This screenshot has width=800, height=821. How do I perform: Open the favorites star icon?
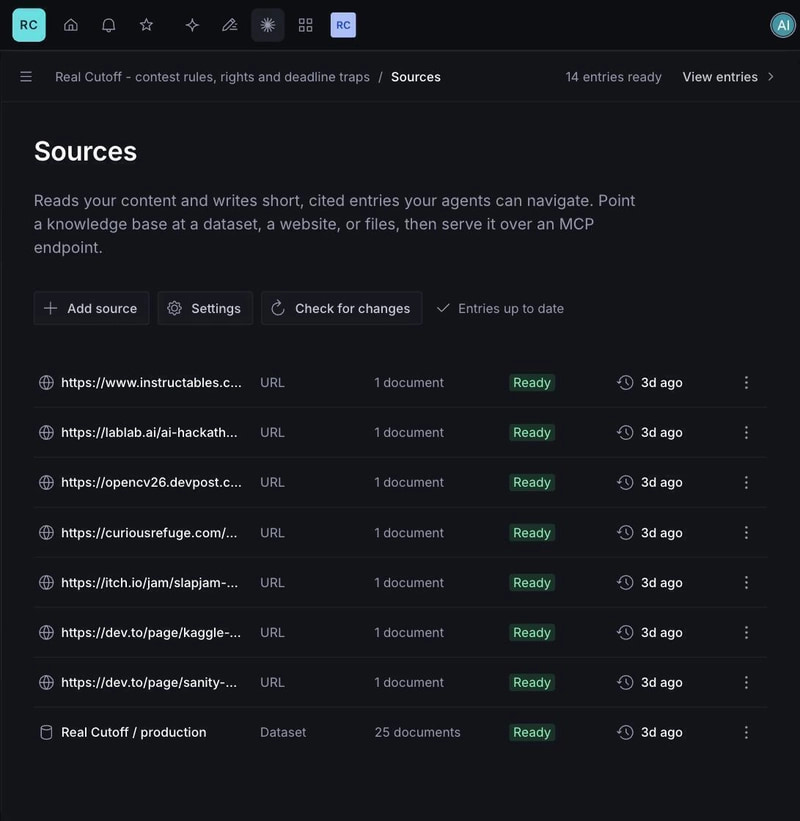(x=146, y=25)
